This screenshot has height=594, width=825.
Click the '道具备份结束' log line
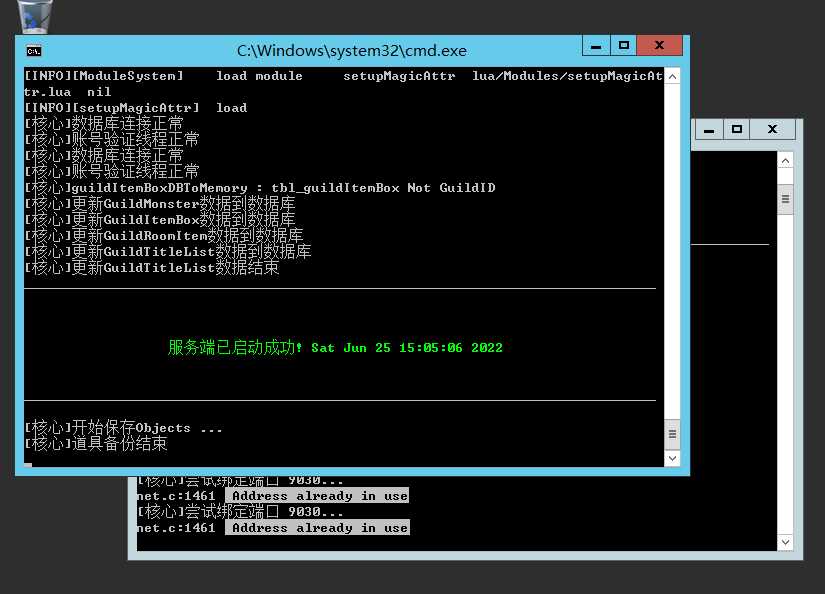point(96,444)
